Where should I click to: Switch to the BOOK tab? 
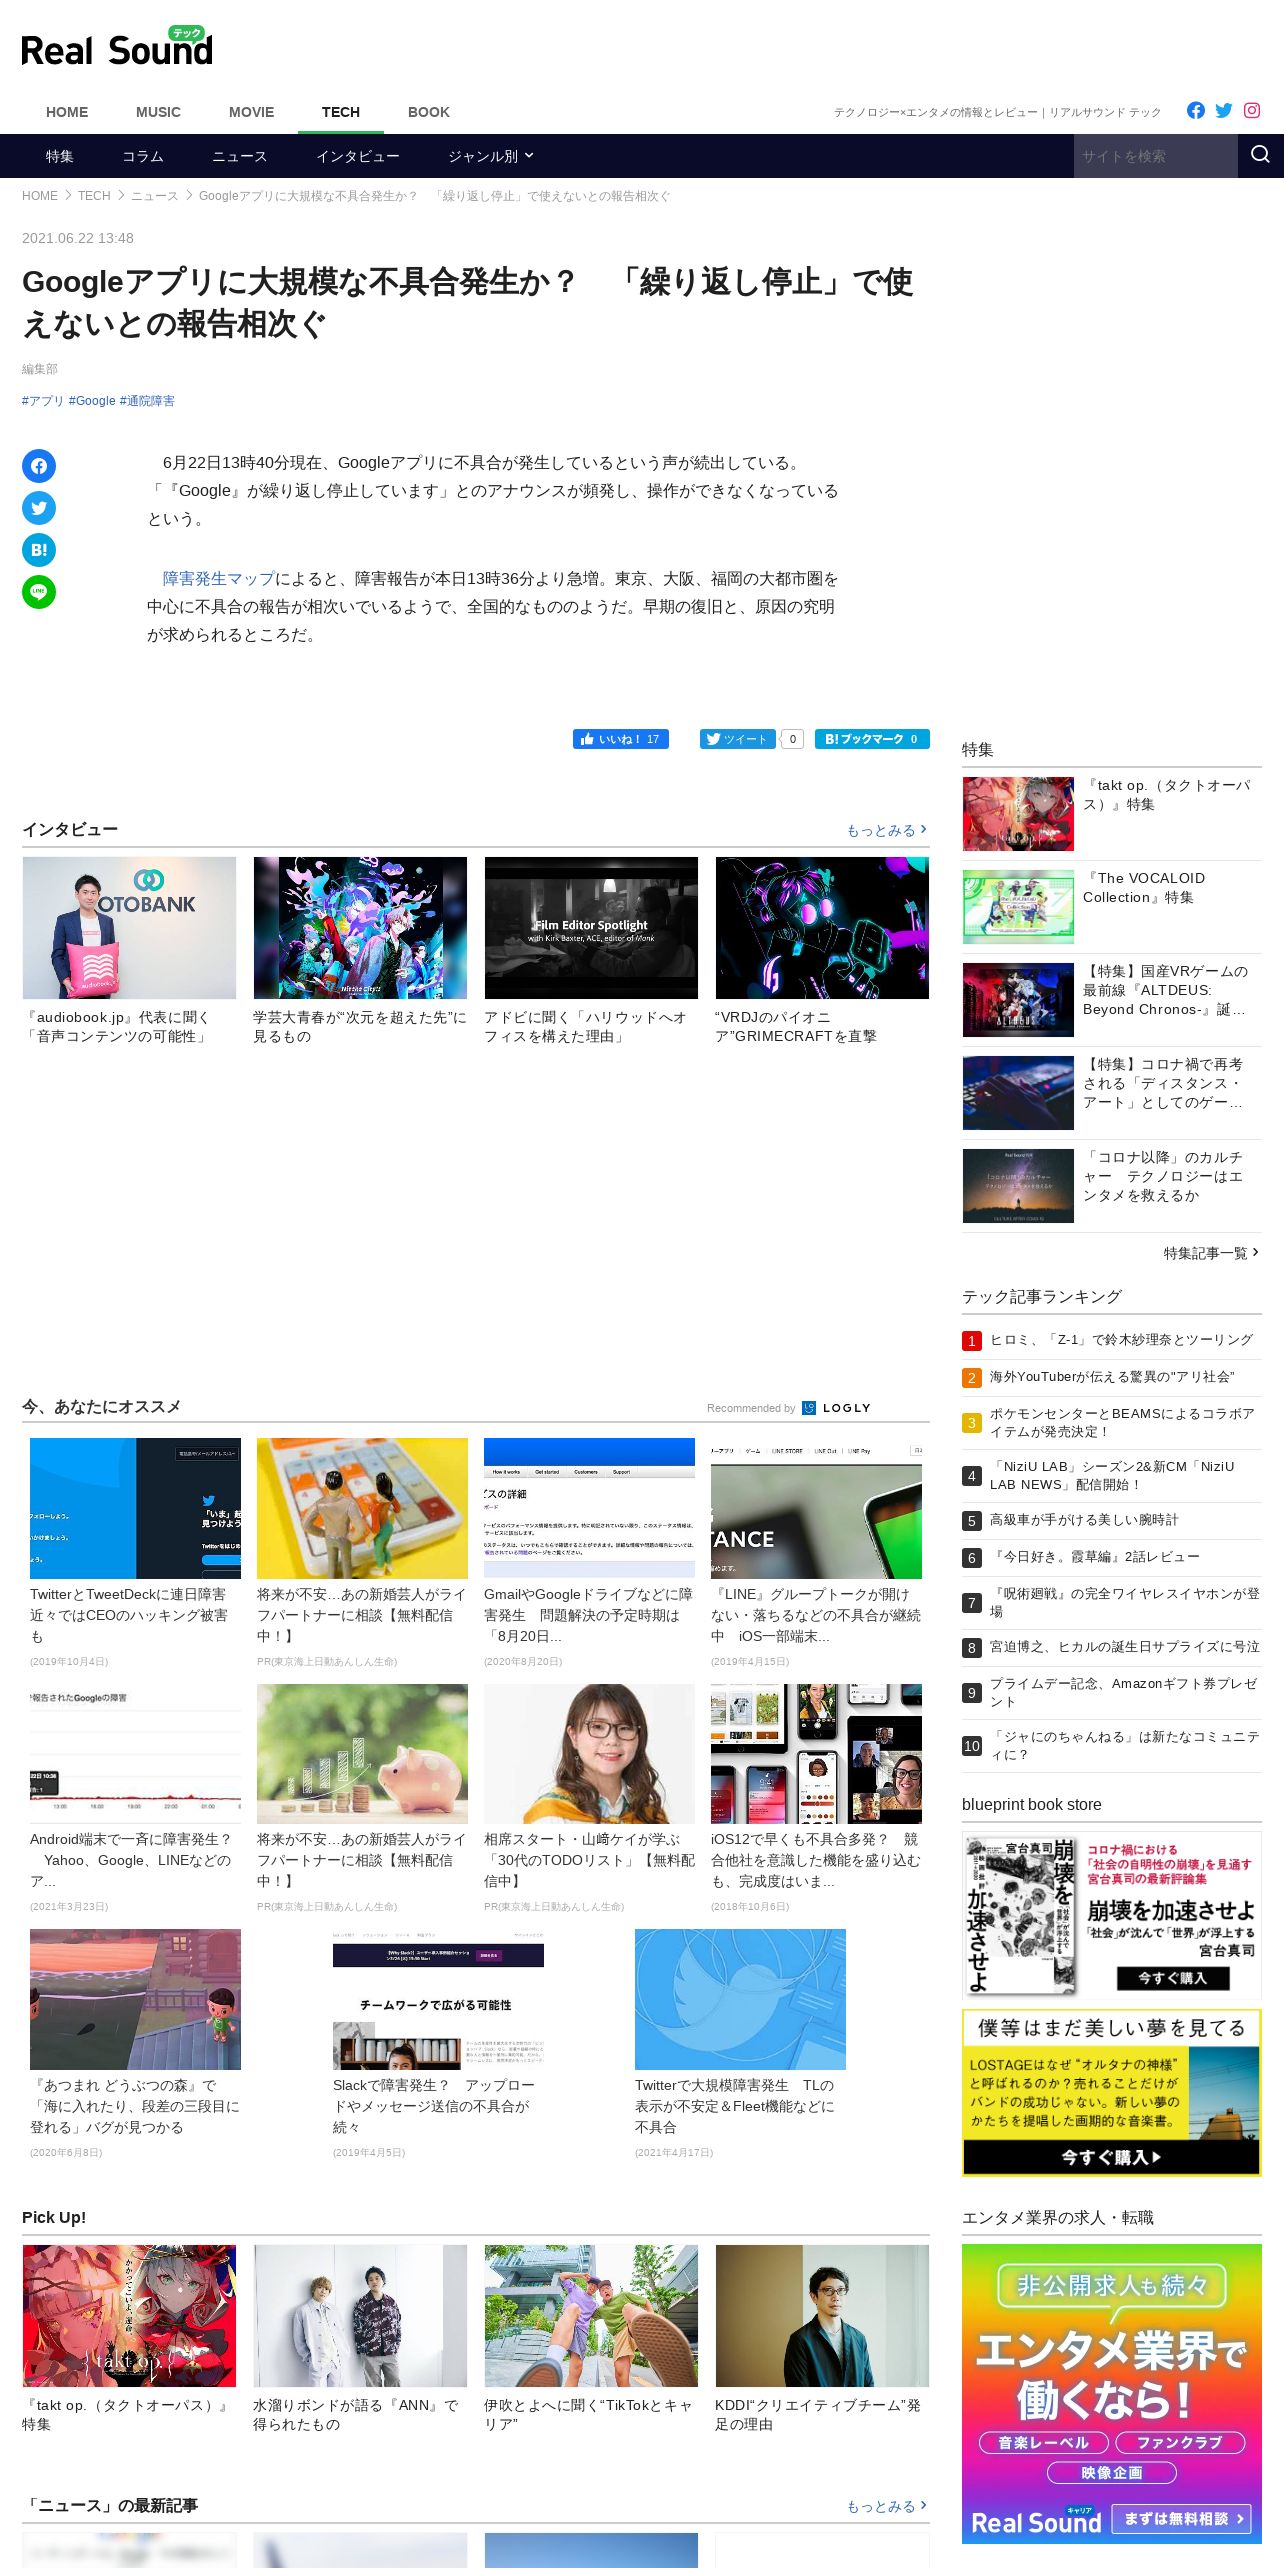[x=429, y=112]
